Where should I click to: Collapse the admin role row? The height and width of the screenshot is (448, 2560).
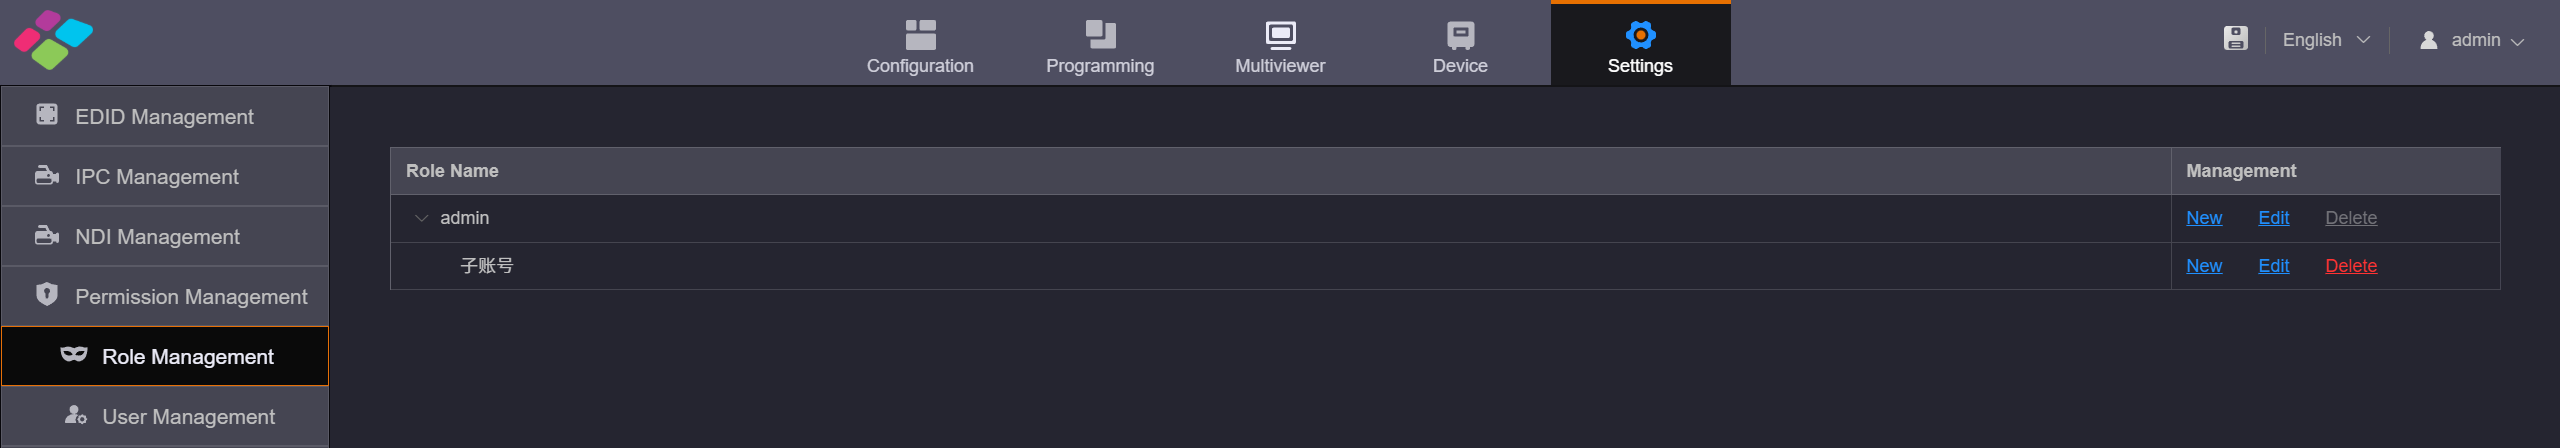click(421, 218)
